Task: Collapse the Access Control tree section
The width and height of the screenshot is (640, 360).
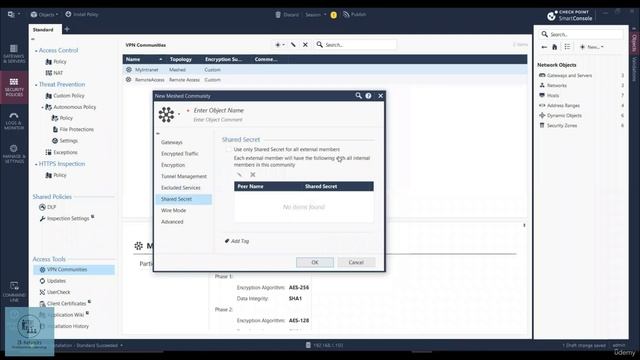Action: pyautogui.click(x=36, y=51)
